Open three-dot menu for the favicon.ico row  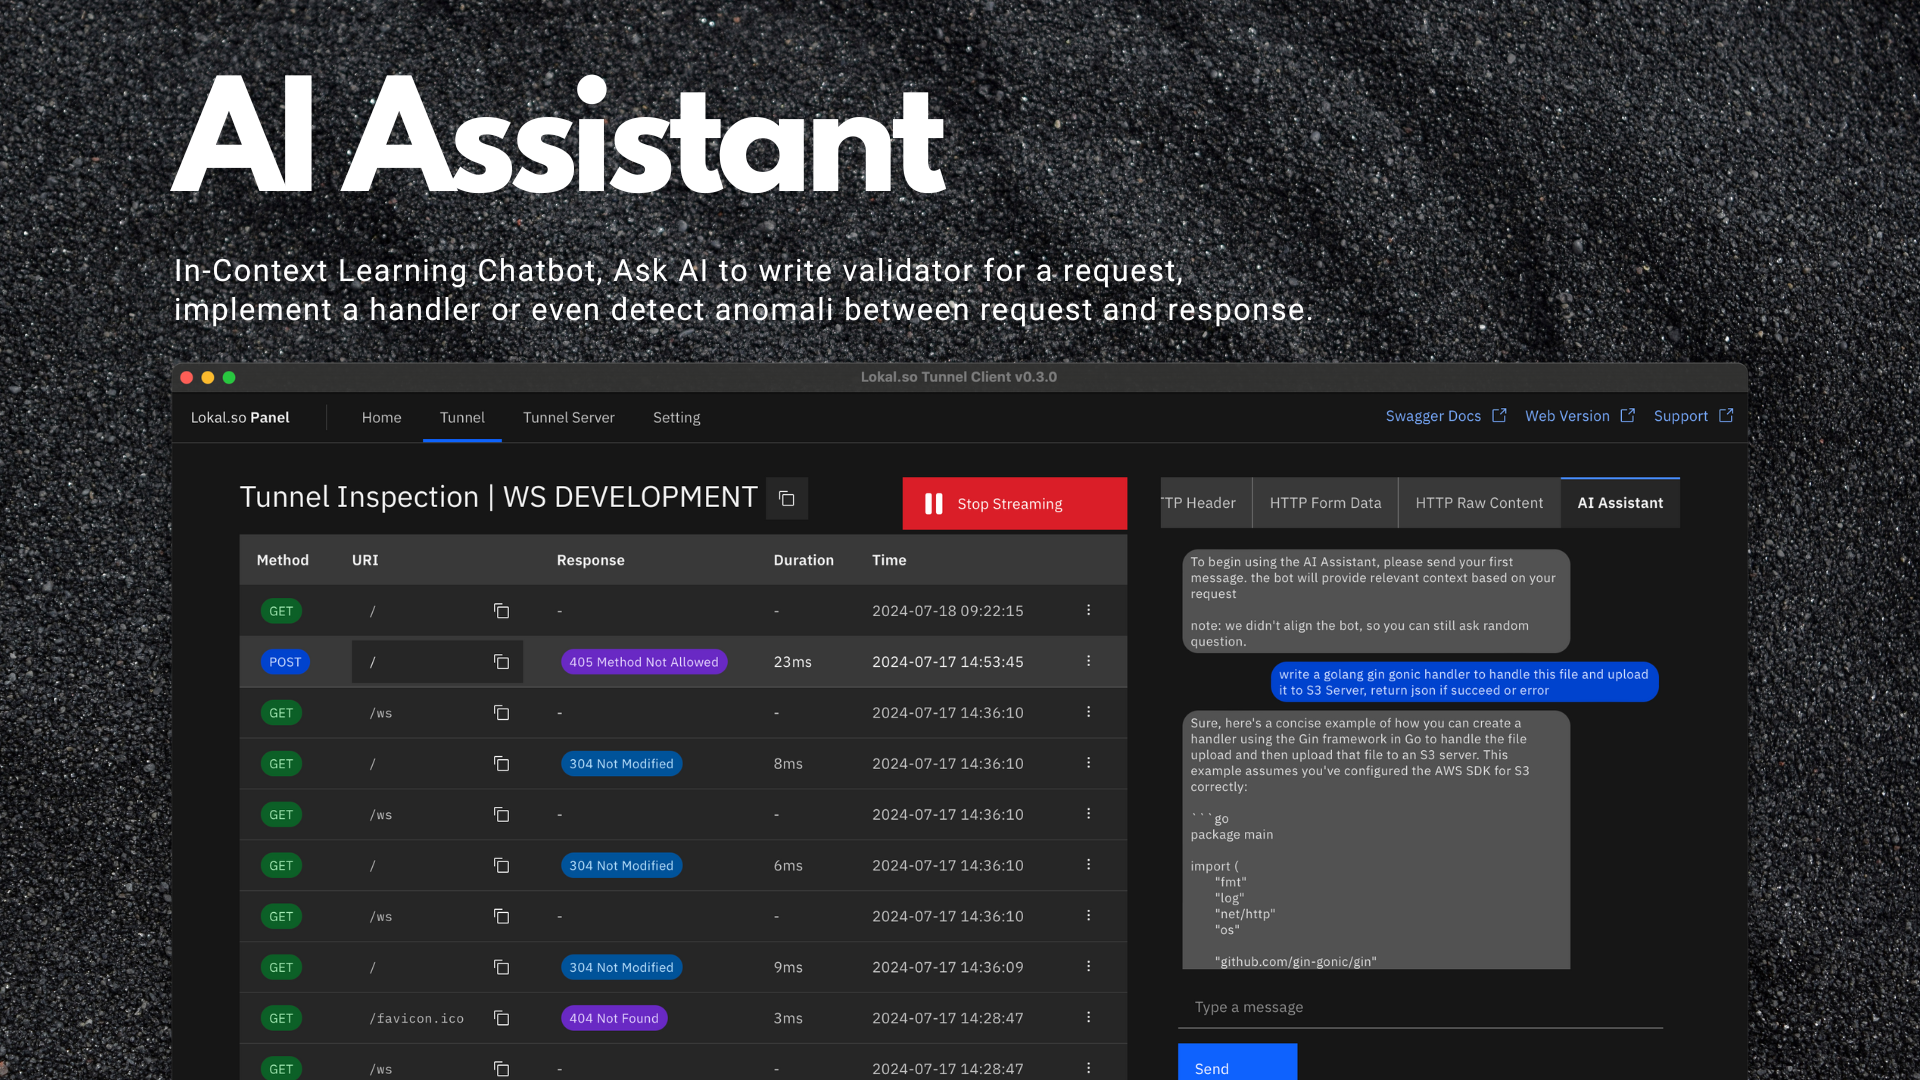pos(1088,1017)
